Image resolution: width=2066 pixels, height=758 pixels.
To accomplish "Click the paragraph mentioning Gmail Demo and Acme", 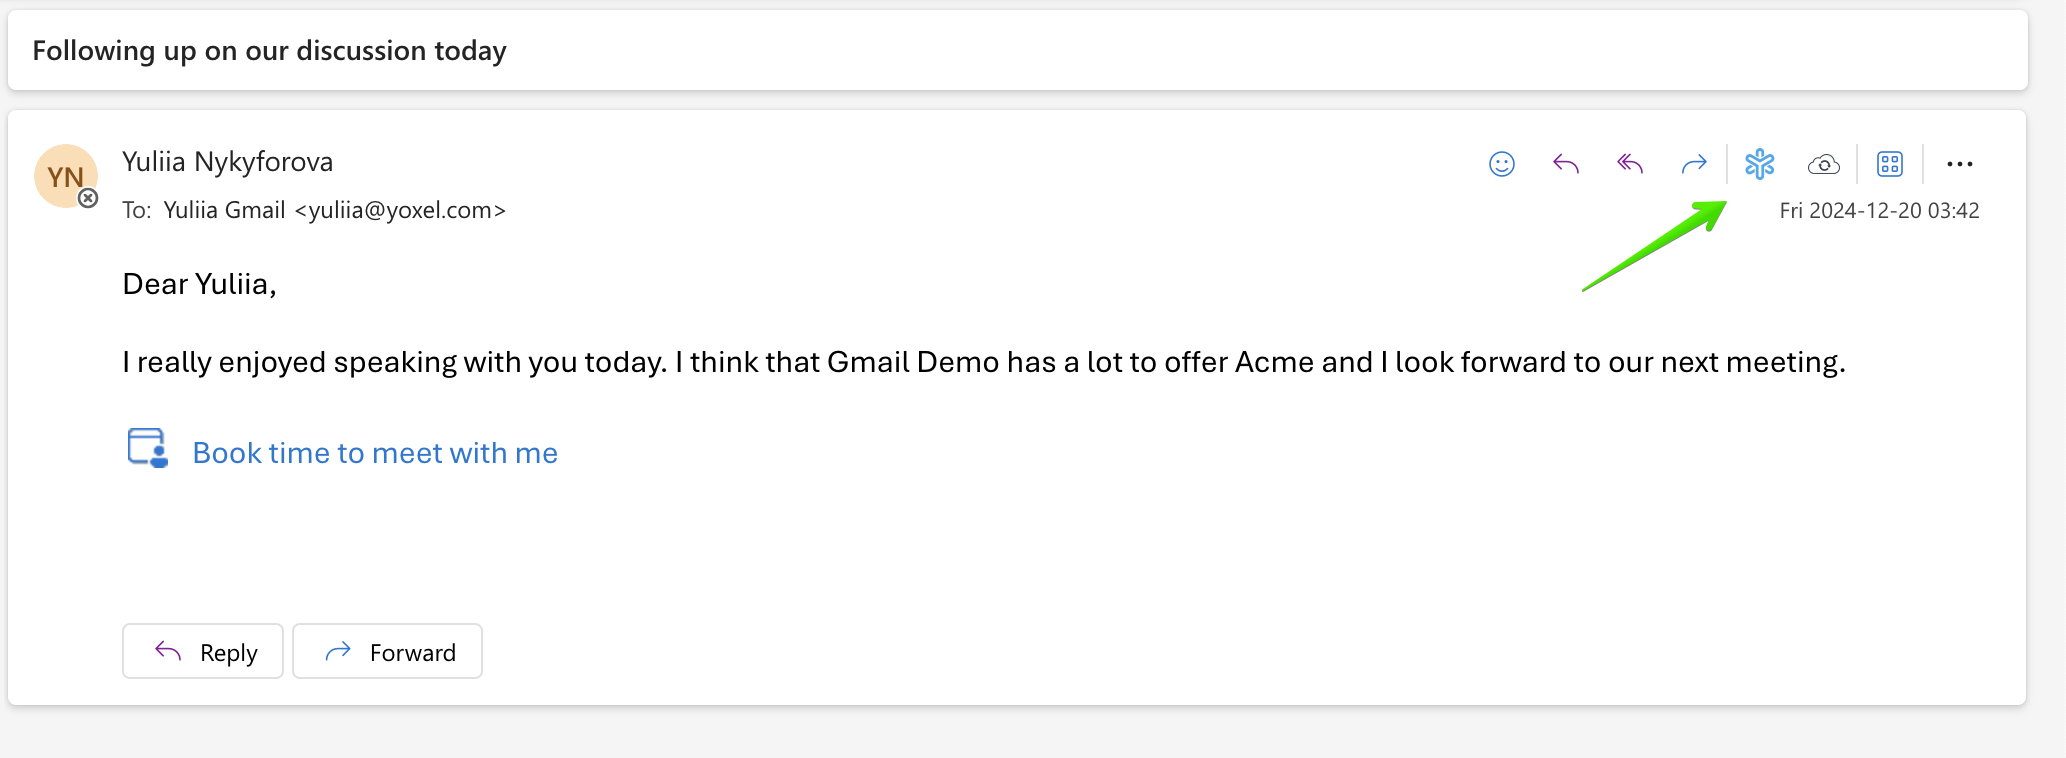I will pos(983,362).
